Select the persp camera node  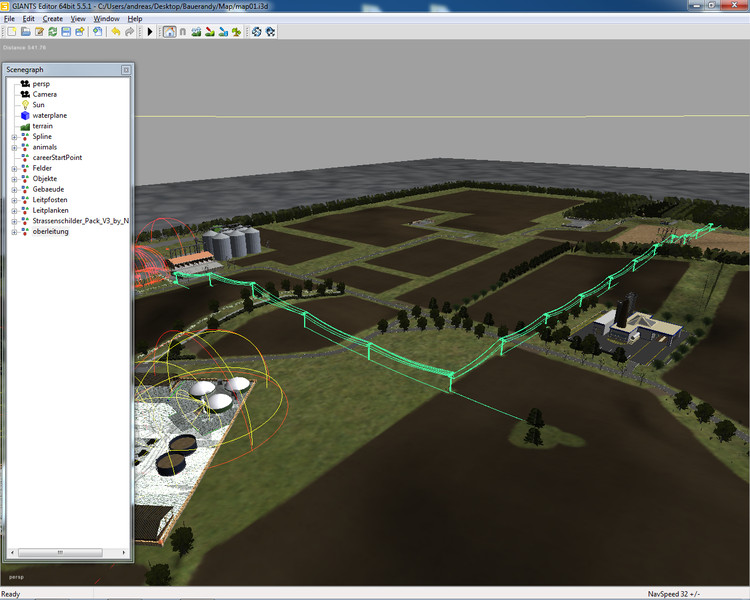(41, 84)
